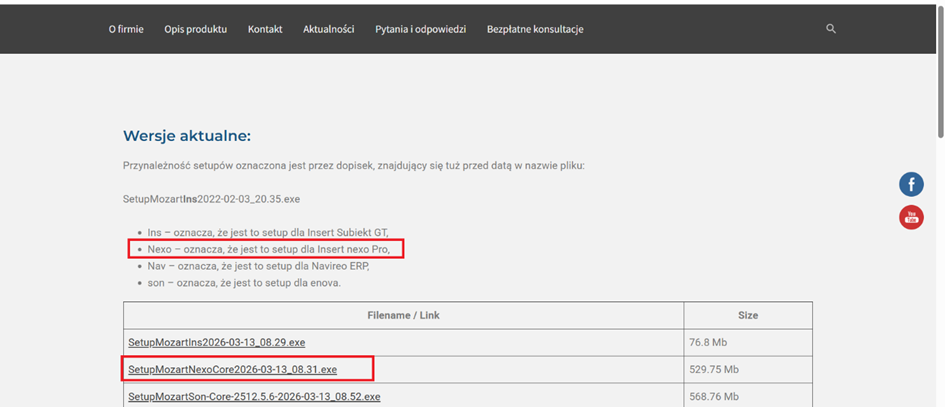This screenshot has height=407, width=945.
Task: Go to Opis produktu page
Action: pyautogui.click(x=195, y=29)
